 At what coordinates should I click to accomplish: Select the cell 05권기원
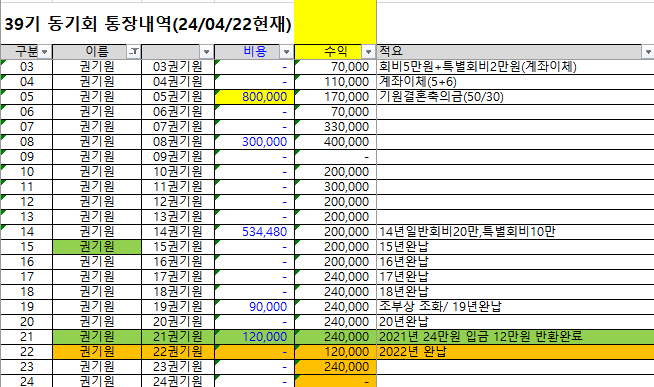178,97
